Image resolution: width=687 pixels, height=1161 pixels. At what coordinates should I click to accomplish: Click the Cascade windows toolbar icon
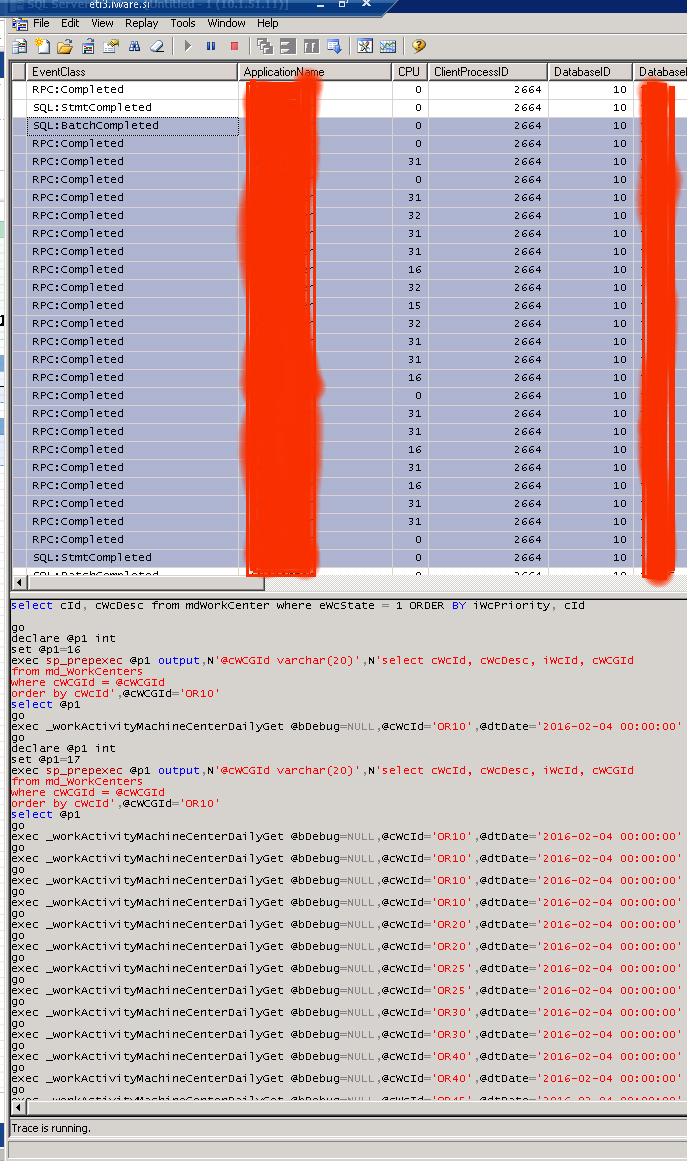264,47
